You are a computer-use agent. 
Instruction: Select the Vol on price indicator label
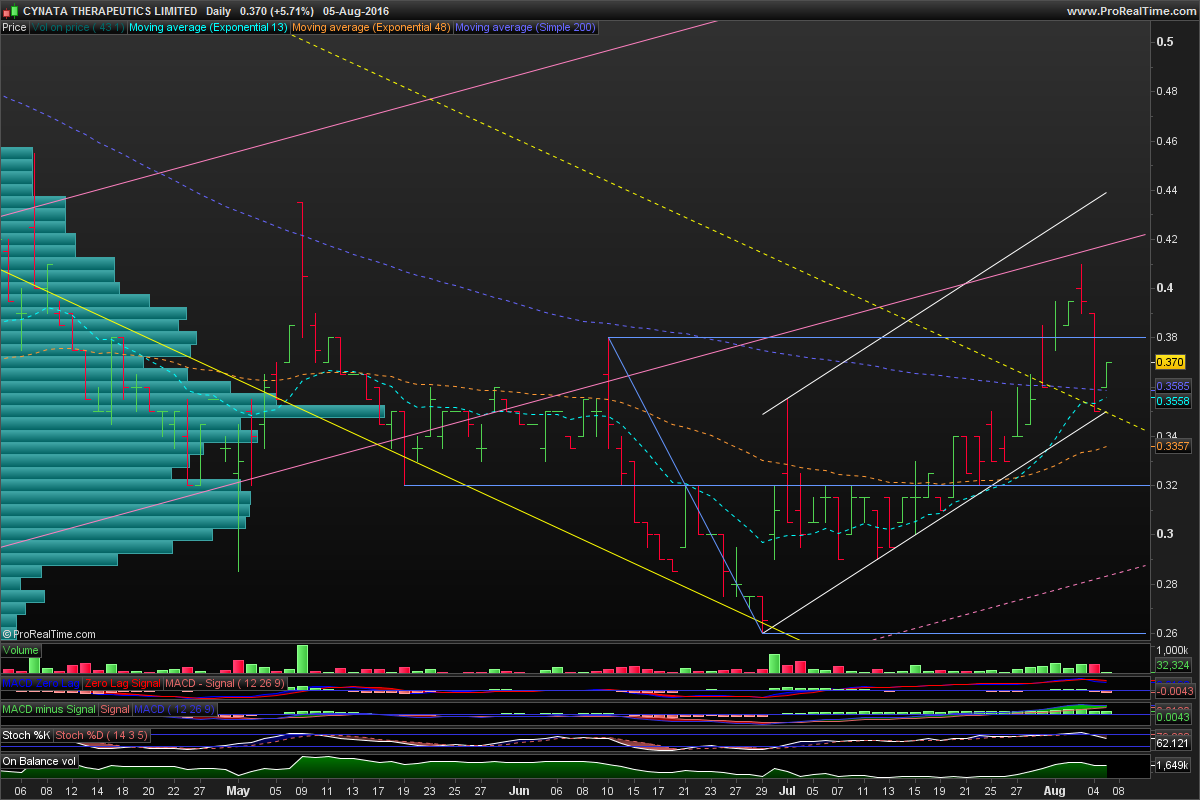click(x=79, y=28)
